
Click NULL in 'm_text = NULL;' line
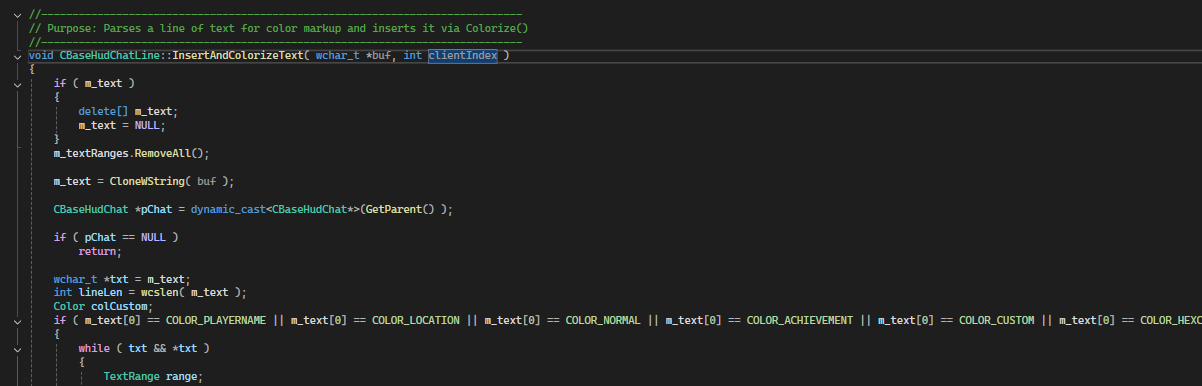coord(147,125)
